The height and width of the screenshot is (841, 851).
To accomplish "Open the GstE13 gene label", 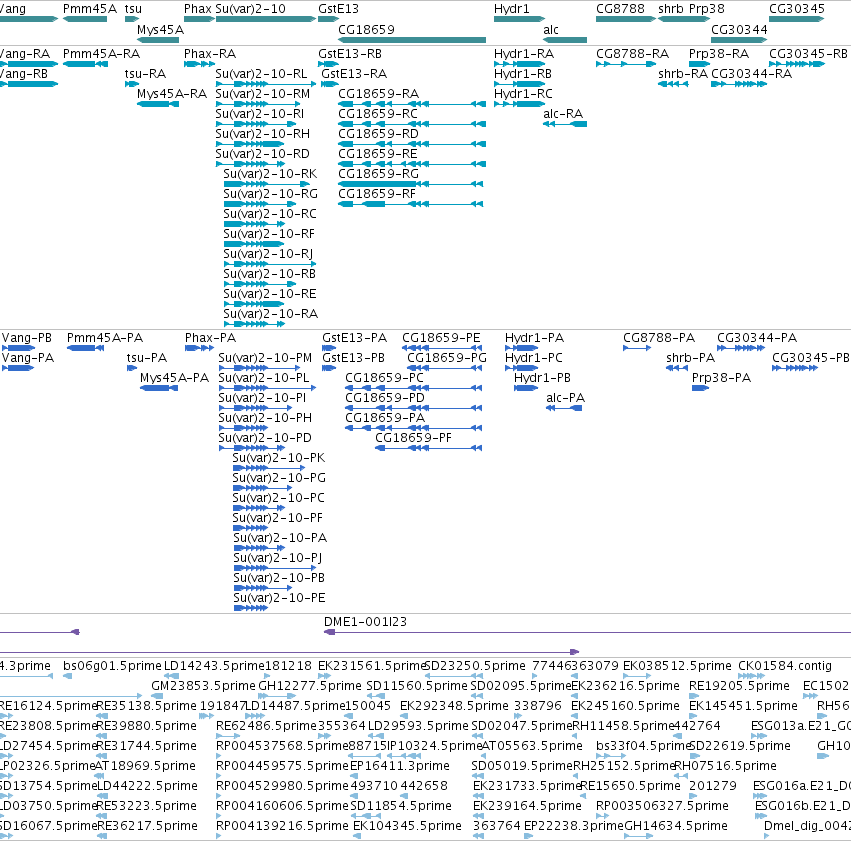I will point(339,9).
